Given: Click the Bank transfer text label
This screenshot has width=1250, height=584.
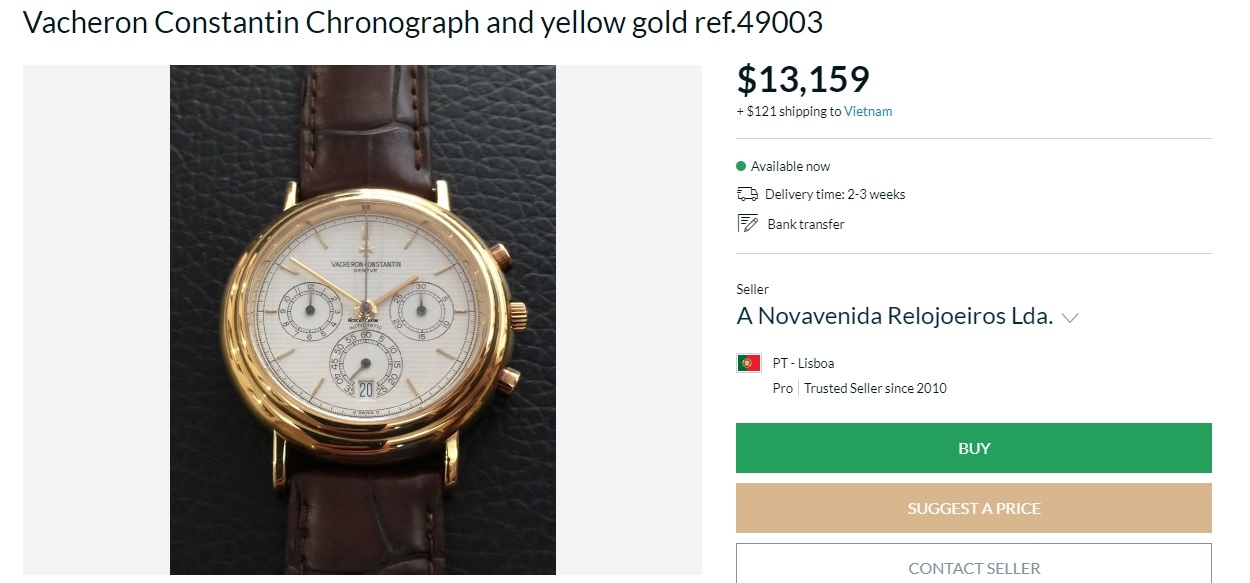Looking at the screenshot, I should (x=806, y=224).
